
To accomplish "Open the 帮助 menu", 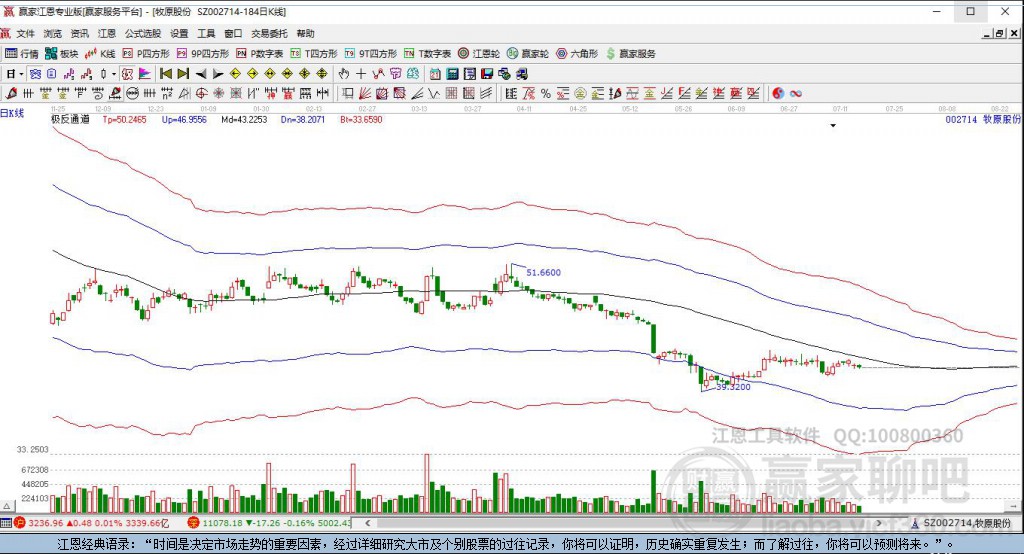I will click(305, 33).
